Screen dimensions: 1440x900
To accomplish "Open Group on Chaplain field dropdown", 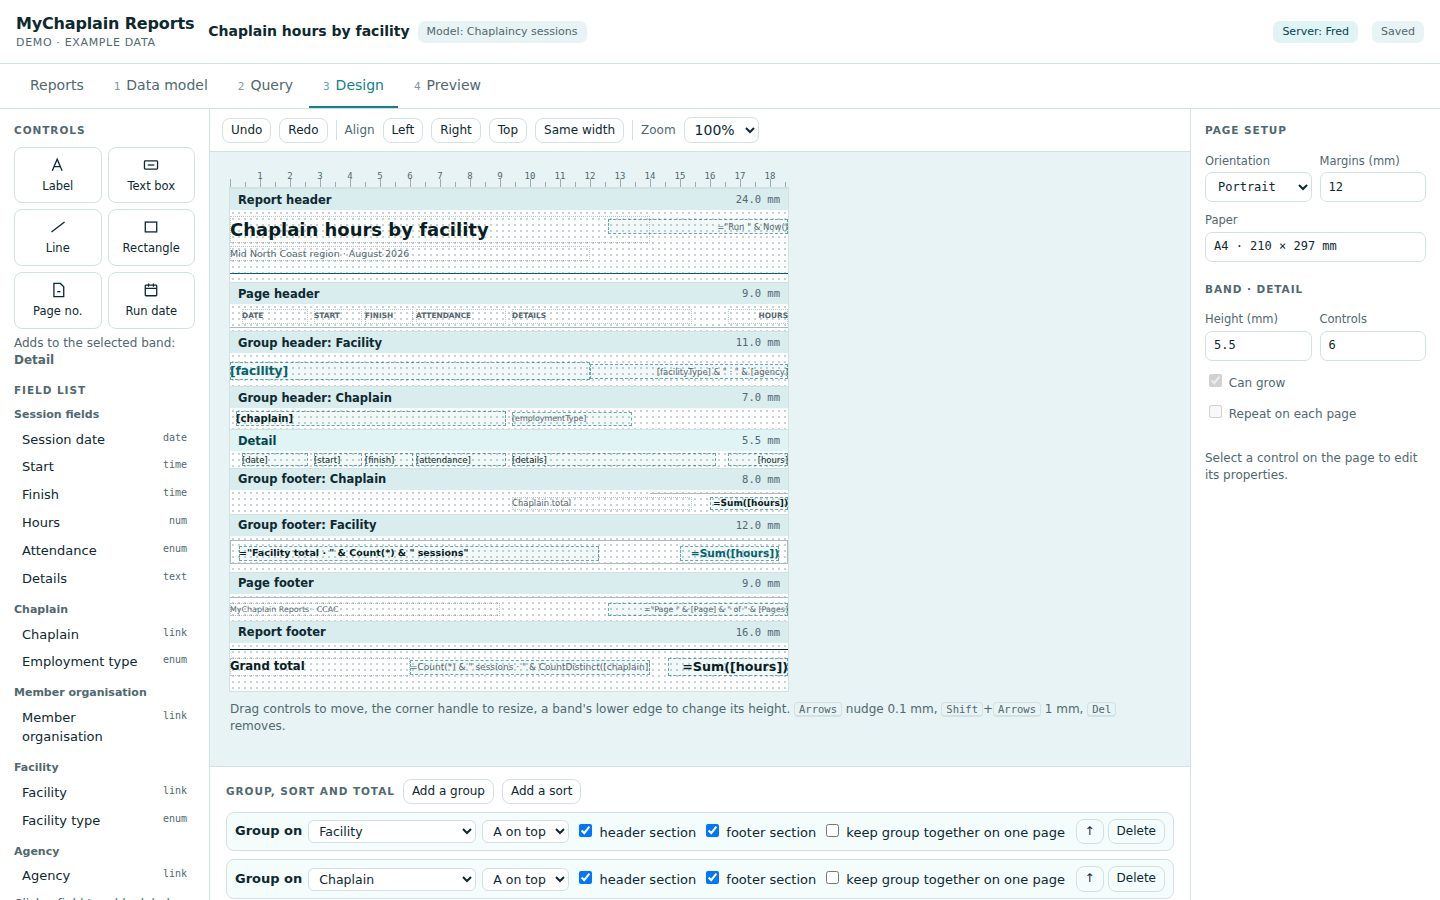I will click(x=392, y=879).
